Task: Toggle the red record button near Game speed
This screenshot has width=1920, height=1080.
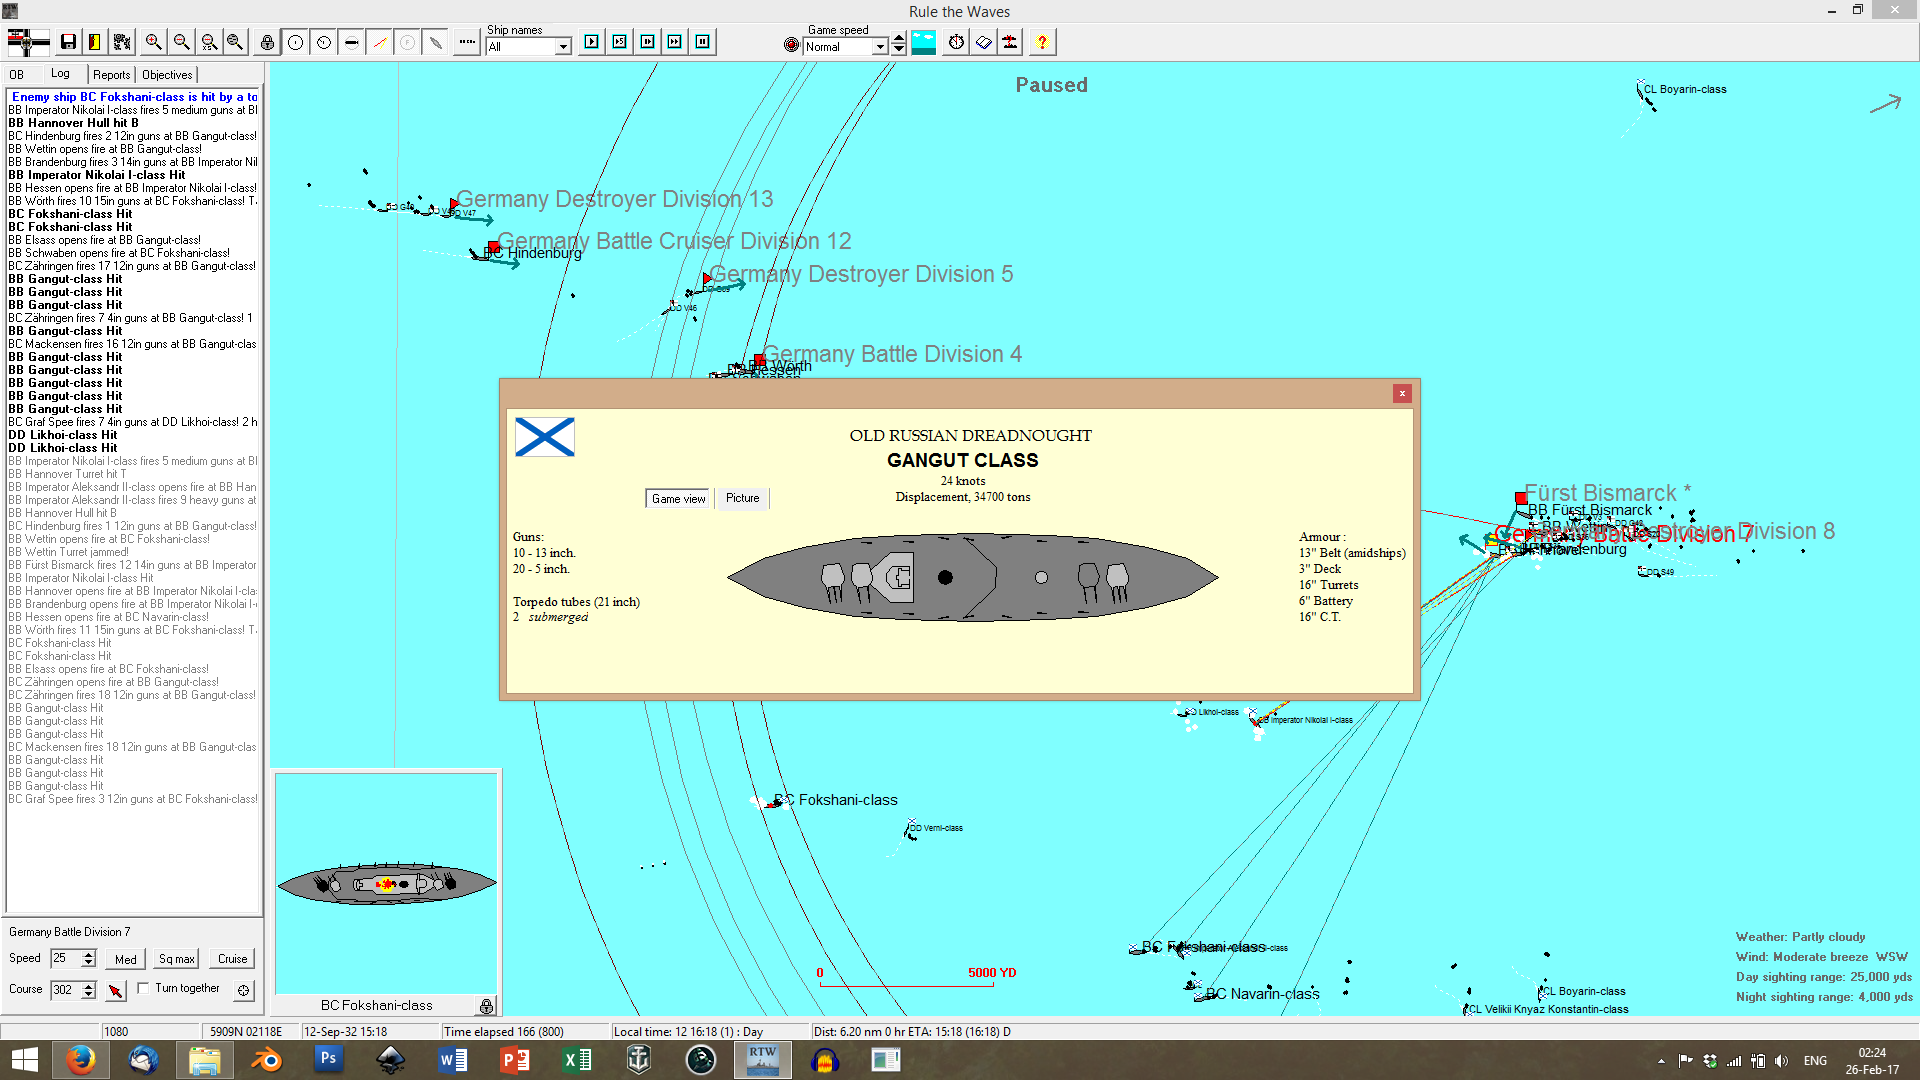Action: [792, 45]
